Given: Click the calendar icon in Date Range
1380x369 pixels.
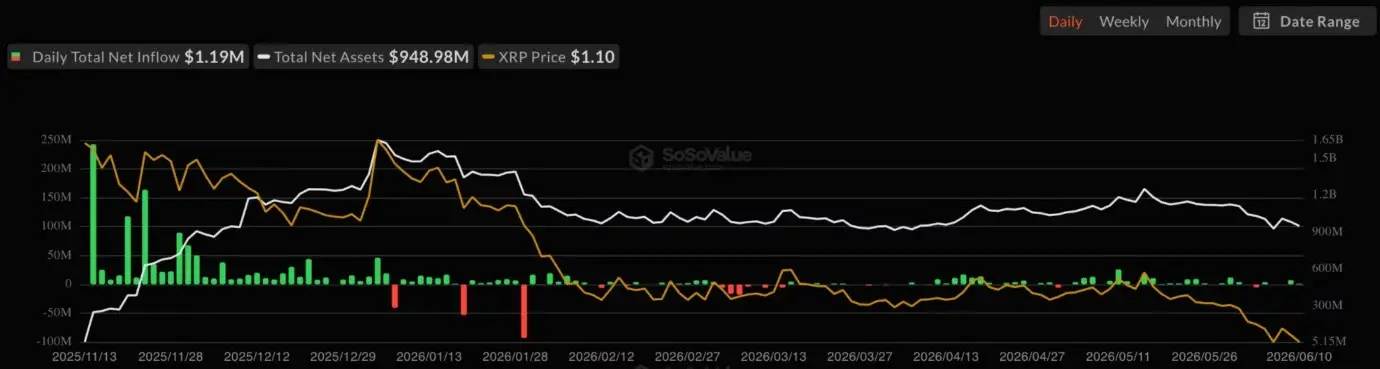Looking at the screenshot, I should coord(1261,21).
